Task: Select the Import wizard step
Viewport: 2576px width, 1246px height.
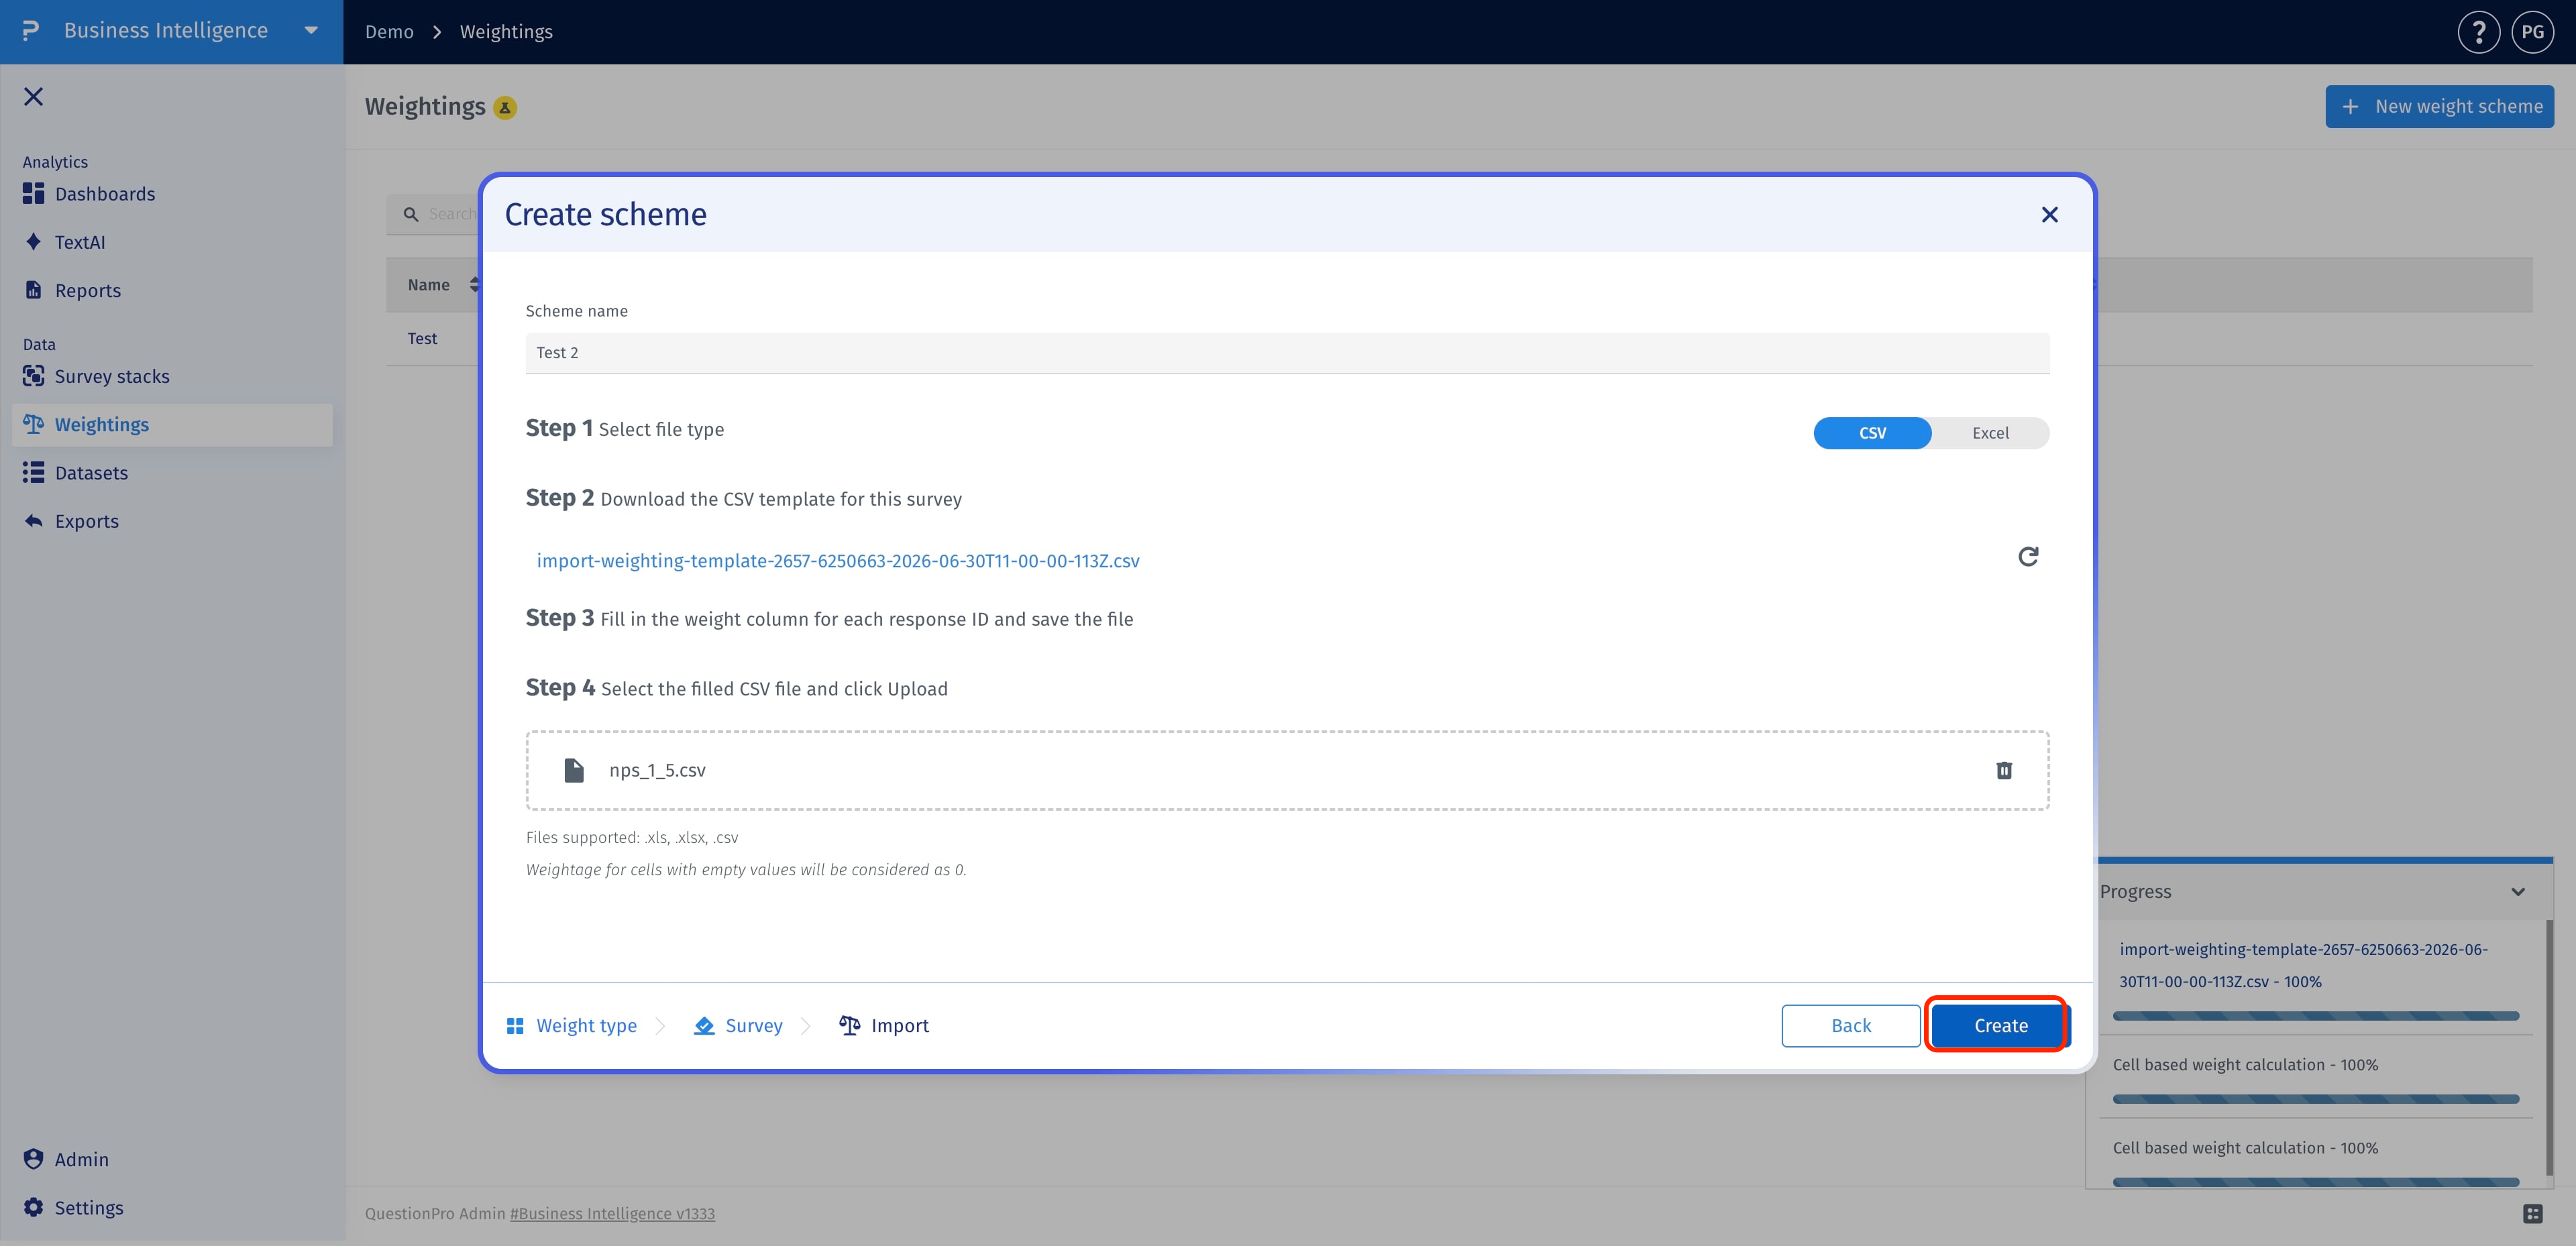Action: coord(884,1025)
